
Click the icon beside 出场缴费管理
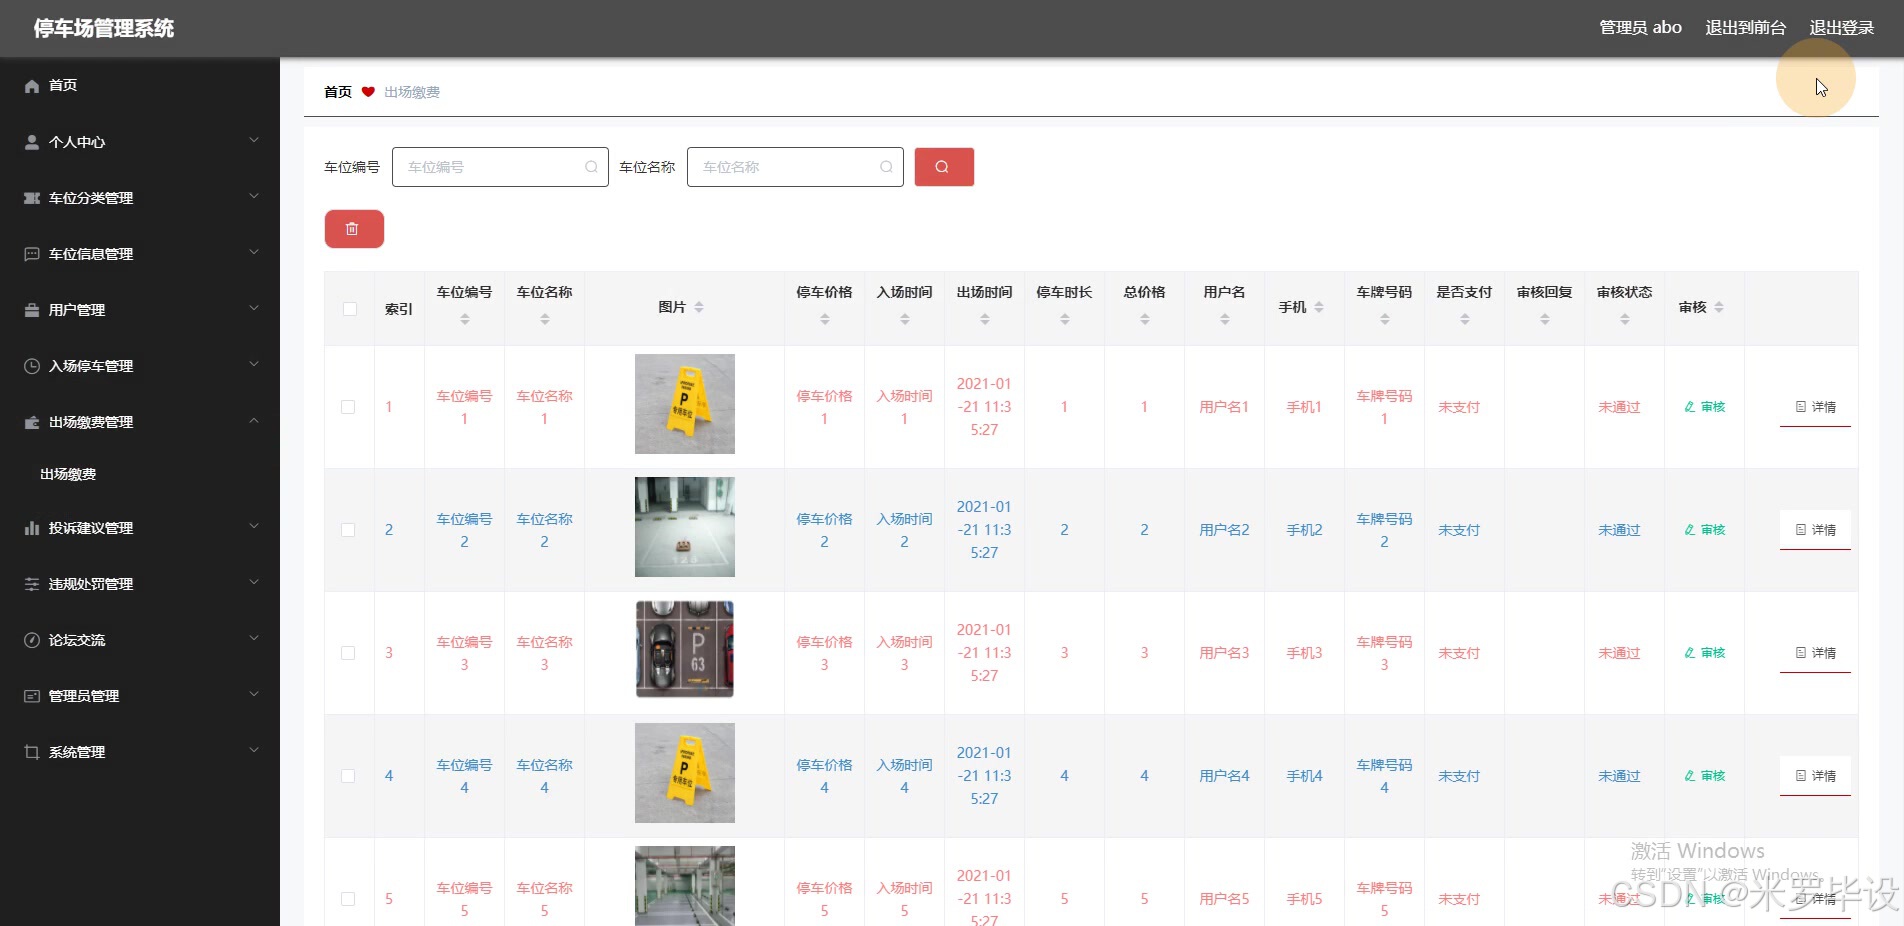click(x=32, y=422)
